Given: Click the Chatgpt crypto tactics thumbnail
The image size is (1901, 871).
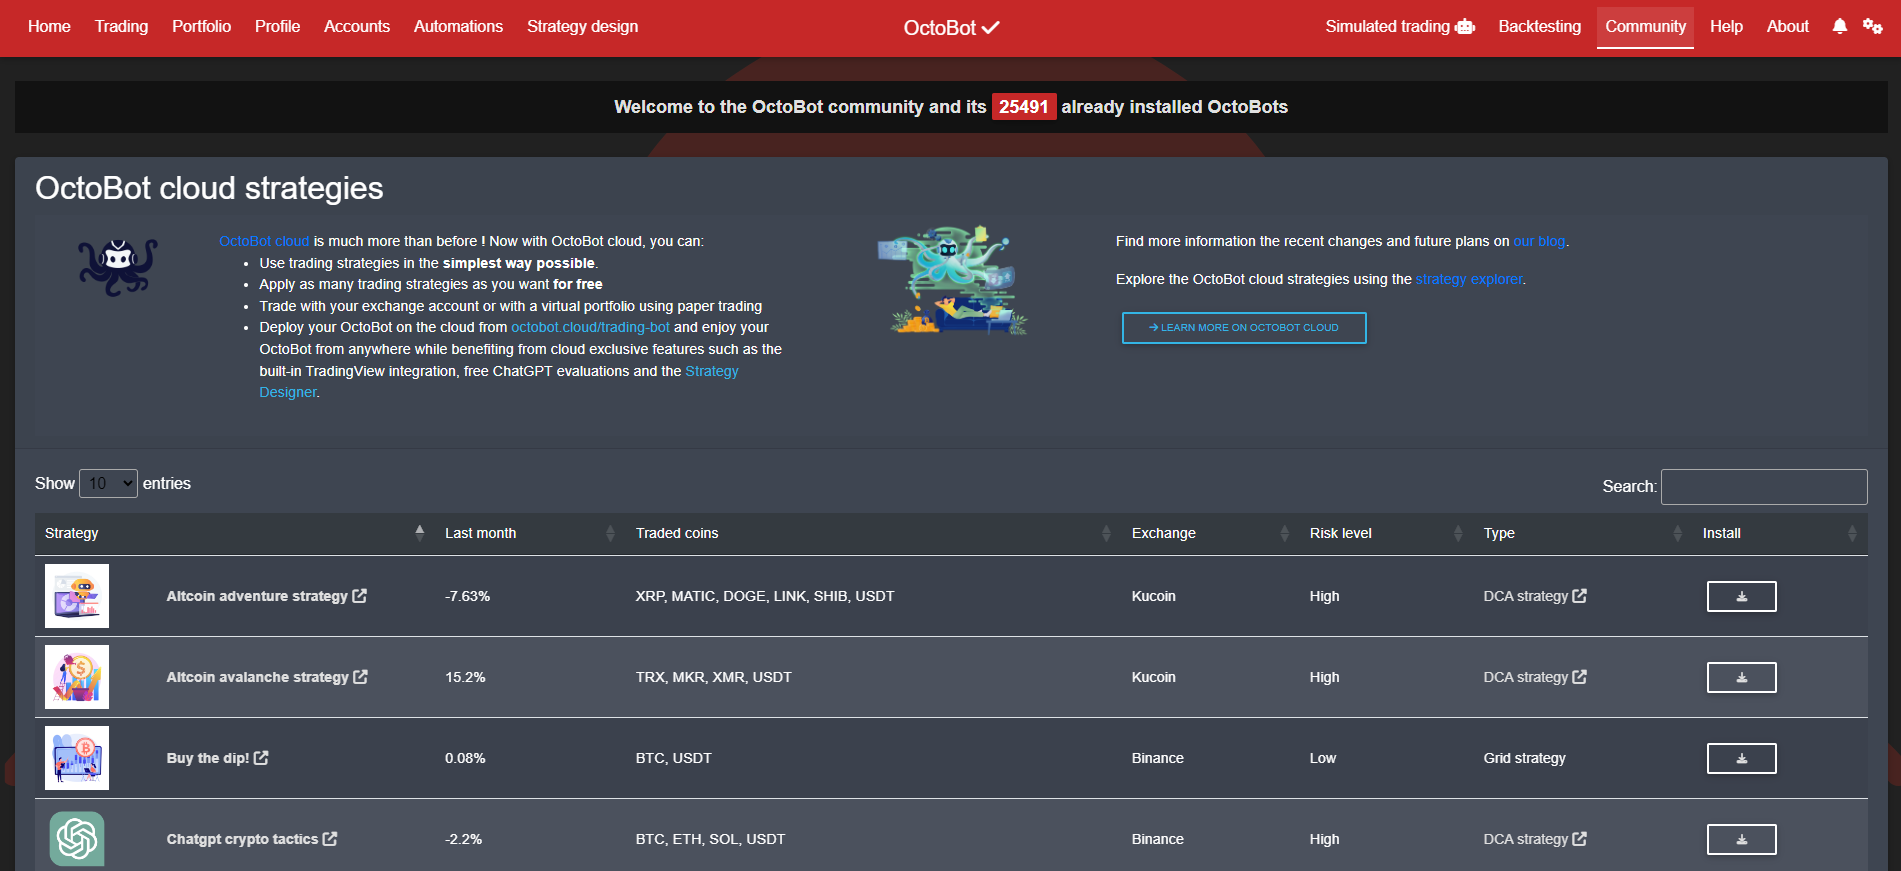Looking at the screenshot, I should (x=77, y=839).
